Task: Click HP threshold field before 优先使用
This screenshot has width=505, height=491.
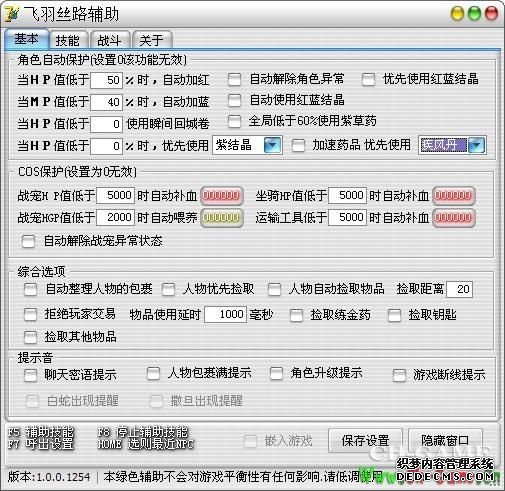Action: tap(106, 146)
